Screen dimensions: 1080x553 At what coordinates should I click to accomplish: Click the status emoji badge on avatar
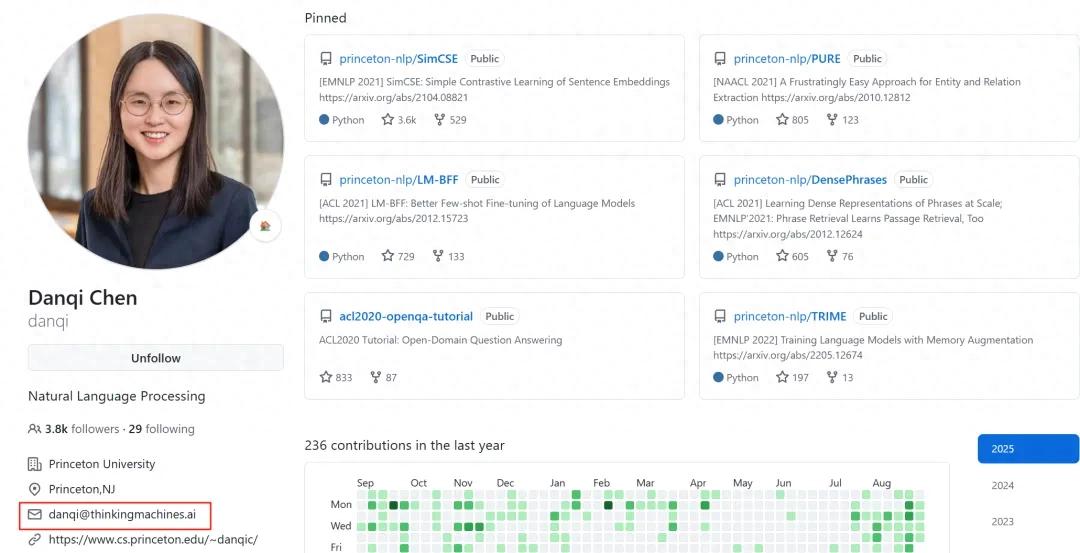[x=265, y=226]
